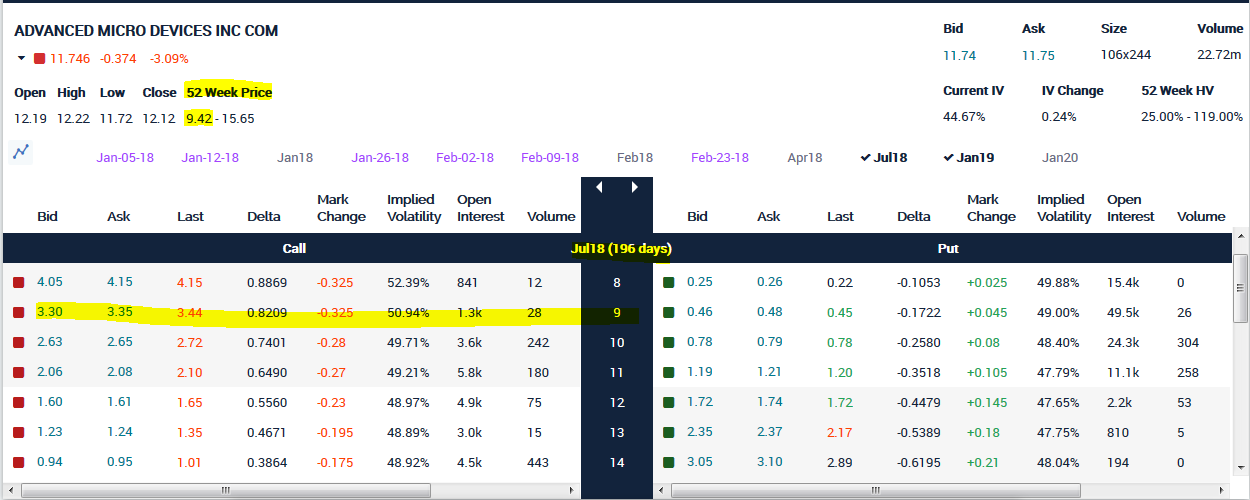Click the call Bid column header
The width and height of the screenshot is (1250, 500).
click(47, 216)
